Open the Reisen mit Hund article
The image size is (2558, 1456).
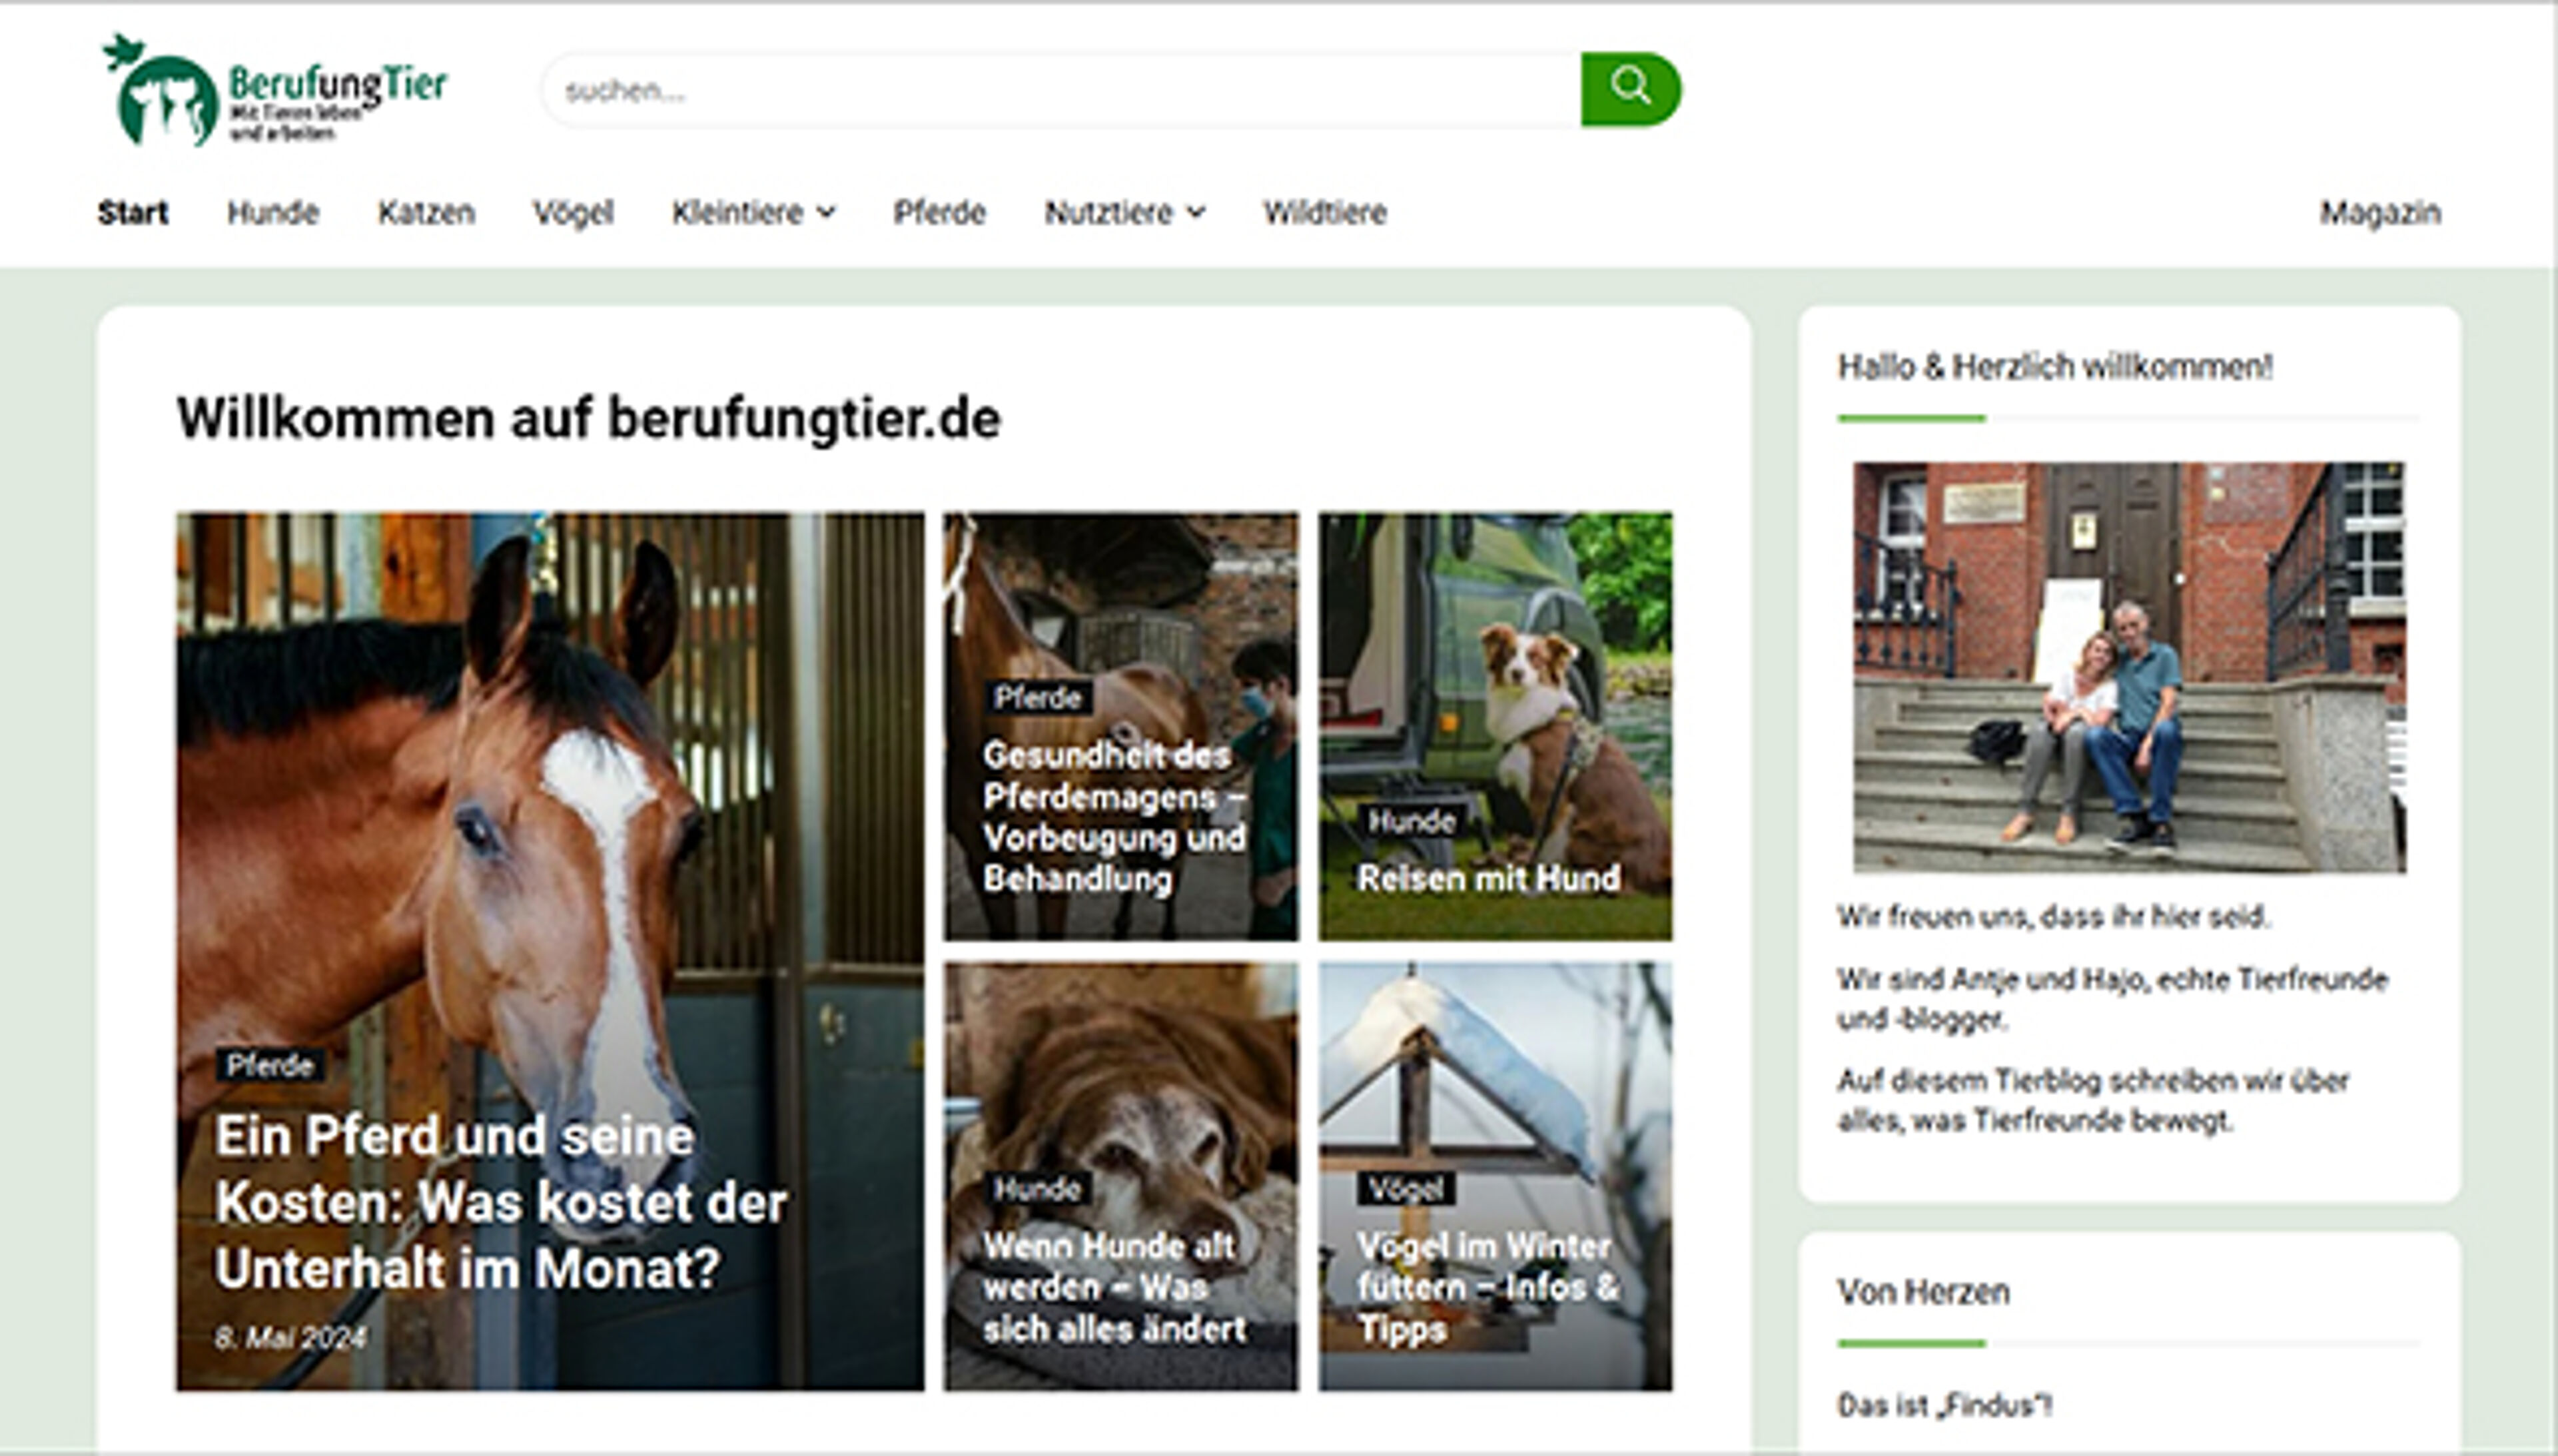pyautogui.click(x=1488, y=878)
